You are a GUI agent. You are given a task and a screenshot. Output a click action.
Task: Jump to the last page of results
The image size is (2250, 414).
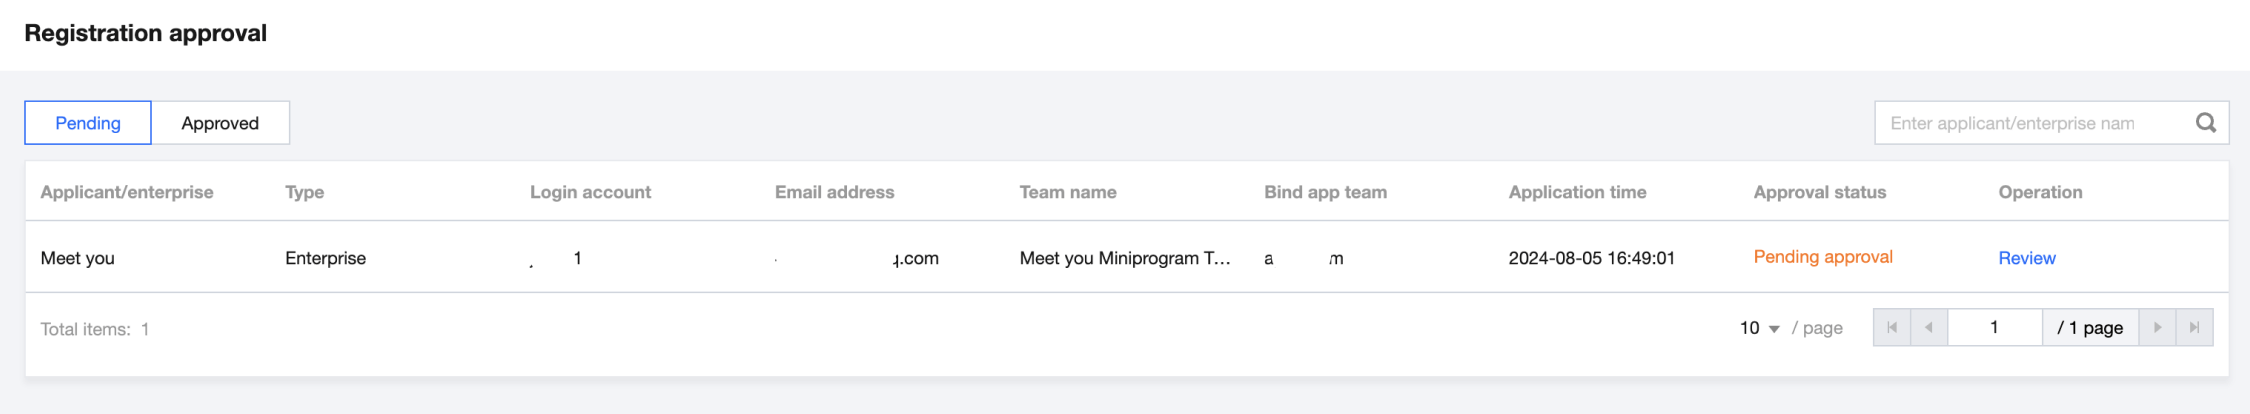pyautogui.click(x=2194, y=328)
